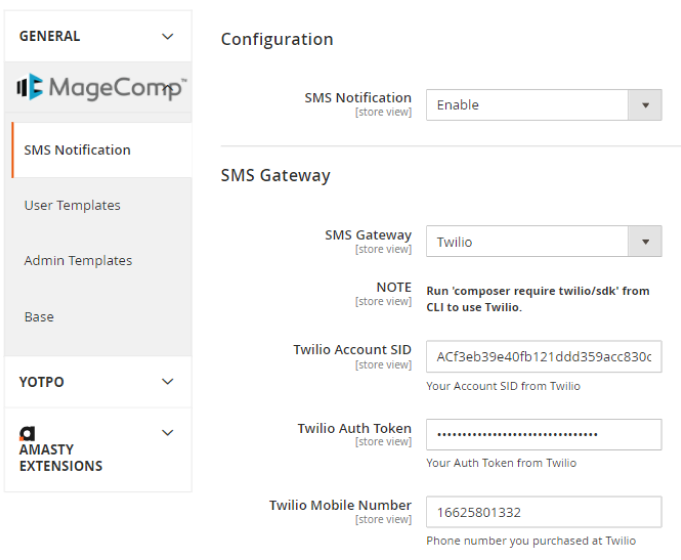
Task: Select the SMS Notification sidebar tab
Action: pos(78,150)
